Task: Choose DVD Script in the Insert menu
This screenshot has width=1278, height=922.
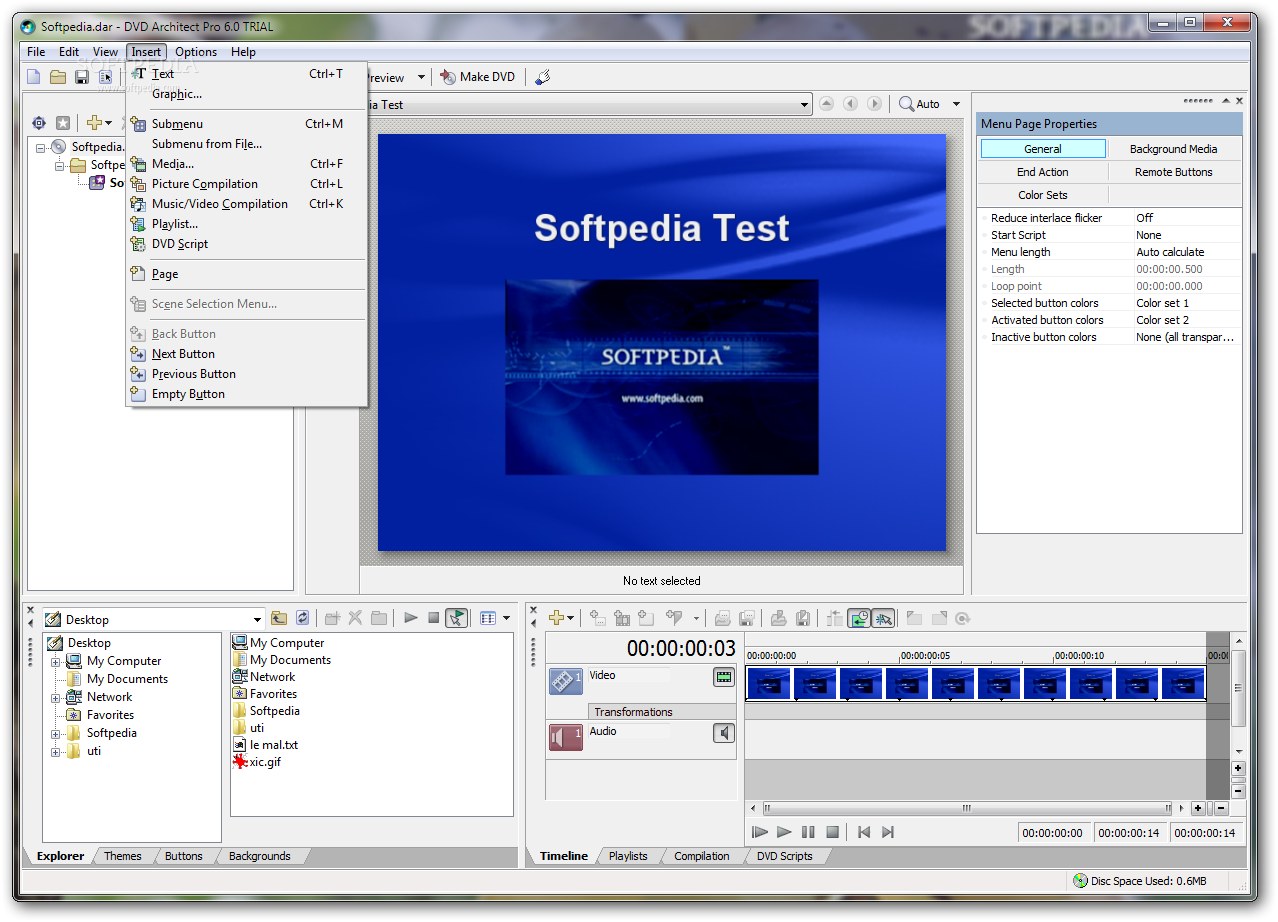Action: click(x=246, y=244)
